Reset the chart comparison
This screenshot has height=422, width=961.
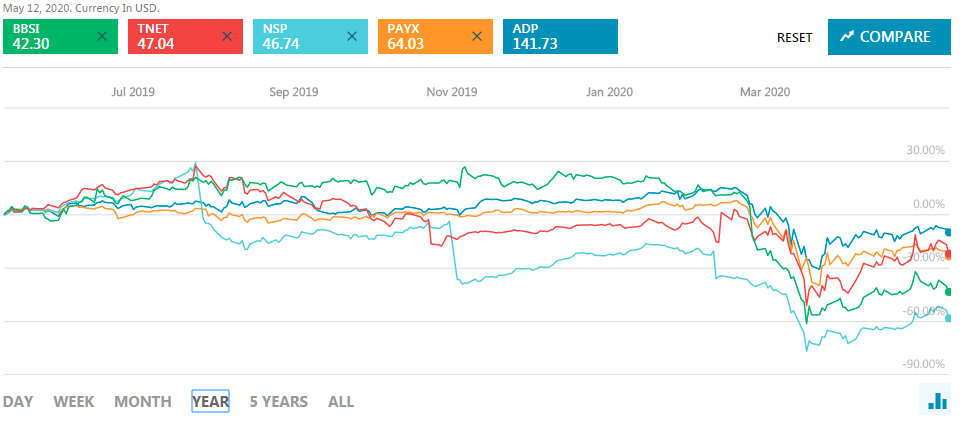click(795, 37)
